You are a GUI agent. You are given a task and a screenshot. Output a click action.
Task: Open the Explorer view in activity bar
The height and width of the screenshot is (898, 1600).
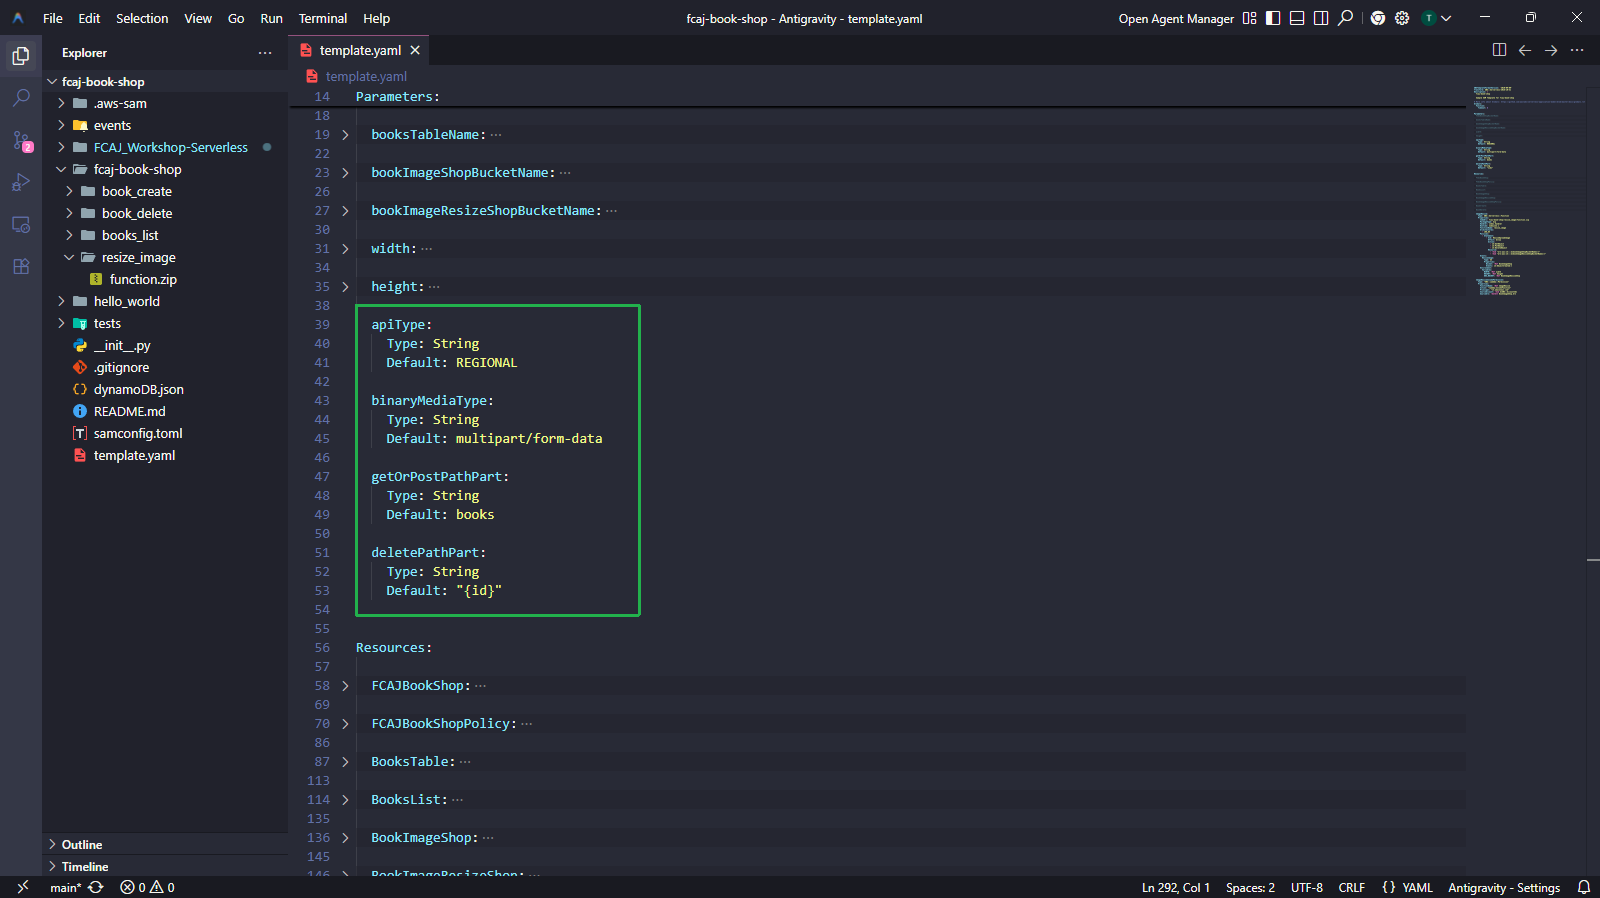coord(21,56)
